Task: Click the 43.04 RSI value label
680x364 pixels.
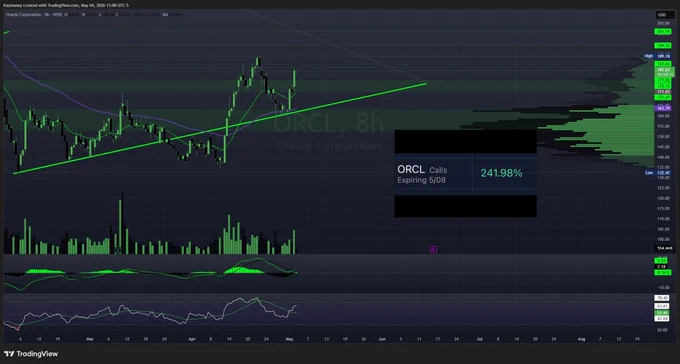Action: 662,319
